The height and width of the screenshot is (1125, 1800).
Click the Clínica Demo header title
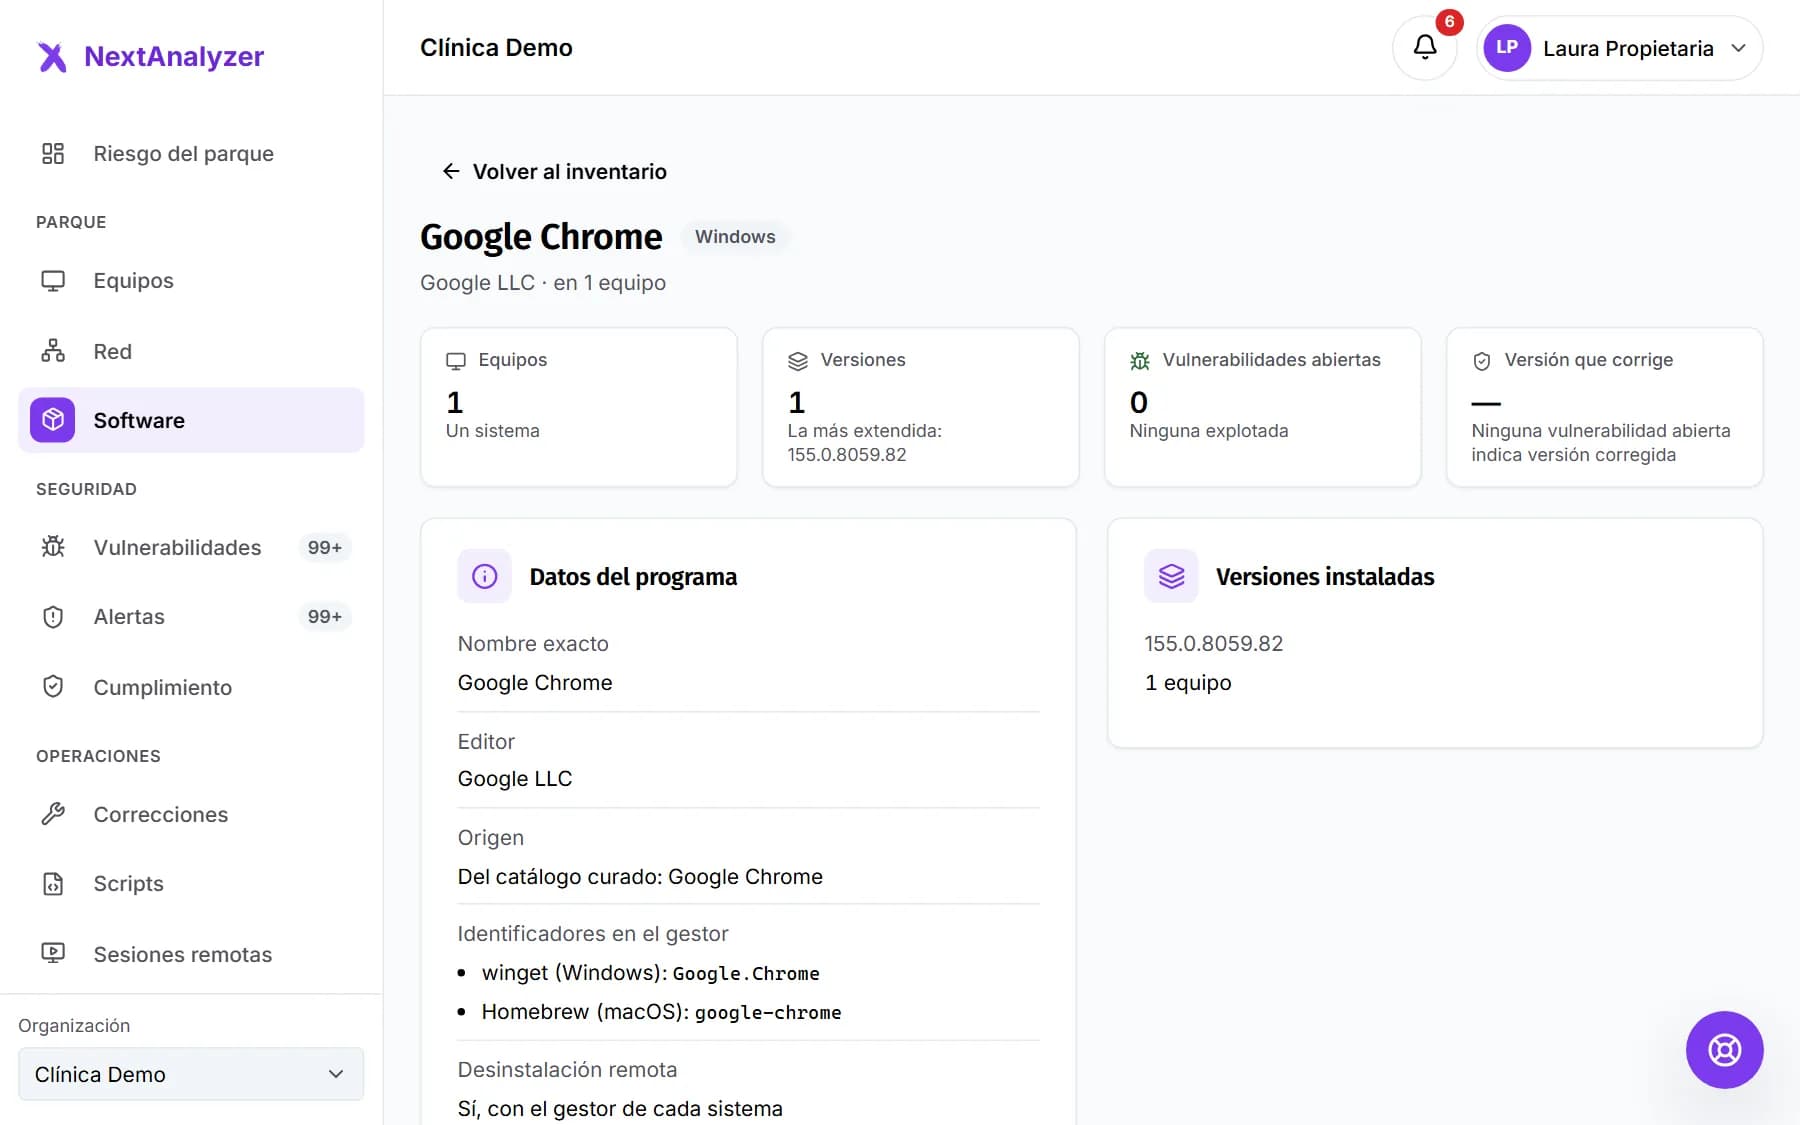496,48
